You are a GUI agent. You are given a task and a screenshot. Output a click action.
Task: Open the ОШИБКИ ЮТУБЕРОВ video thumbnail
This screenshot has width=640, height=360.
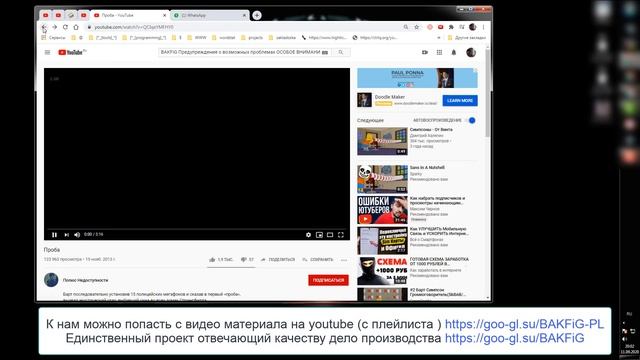382,210
